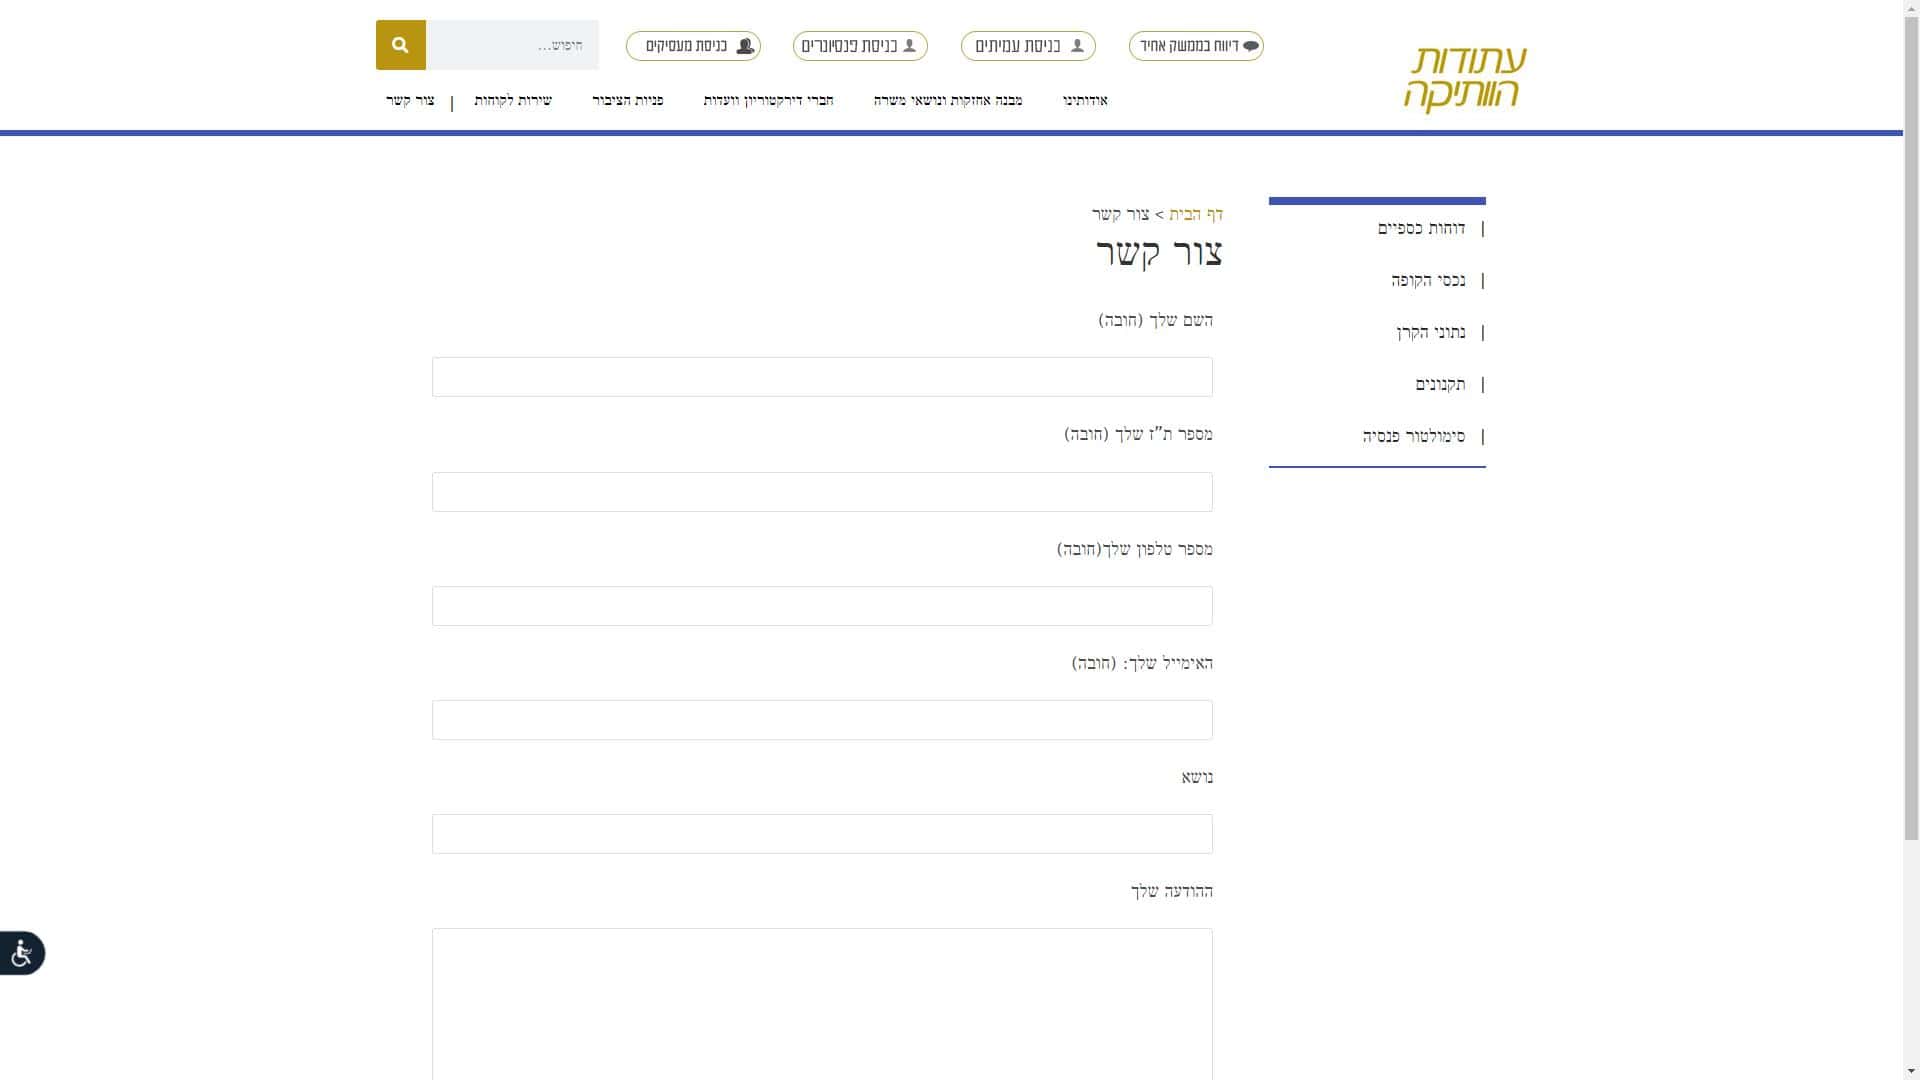Open חברי דירקטוריון וועדות menu
This screenshot has width=1920, height=1080.
point(768,100)
